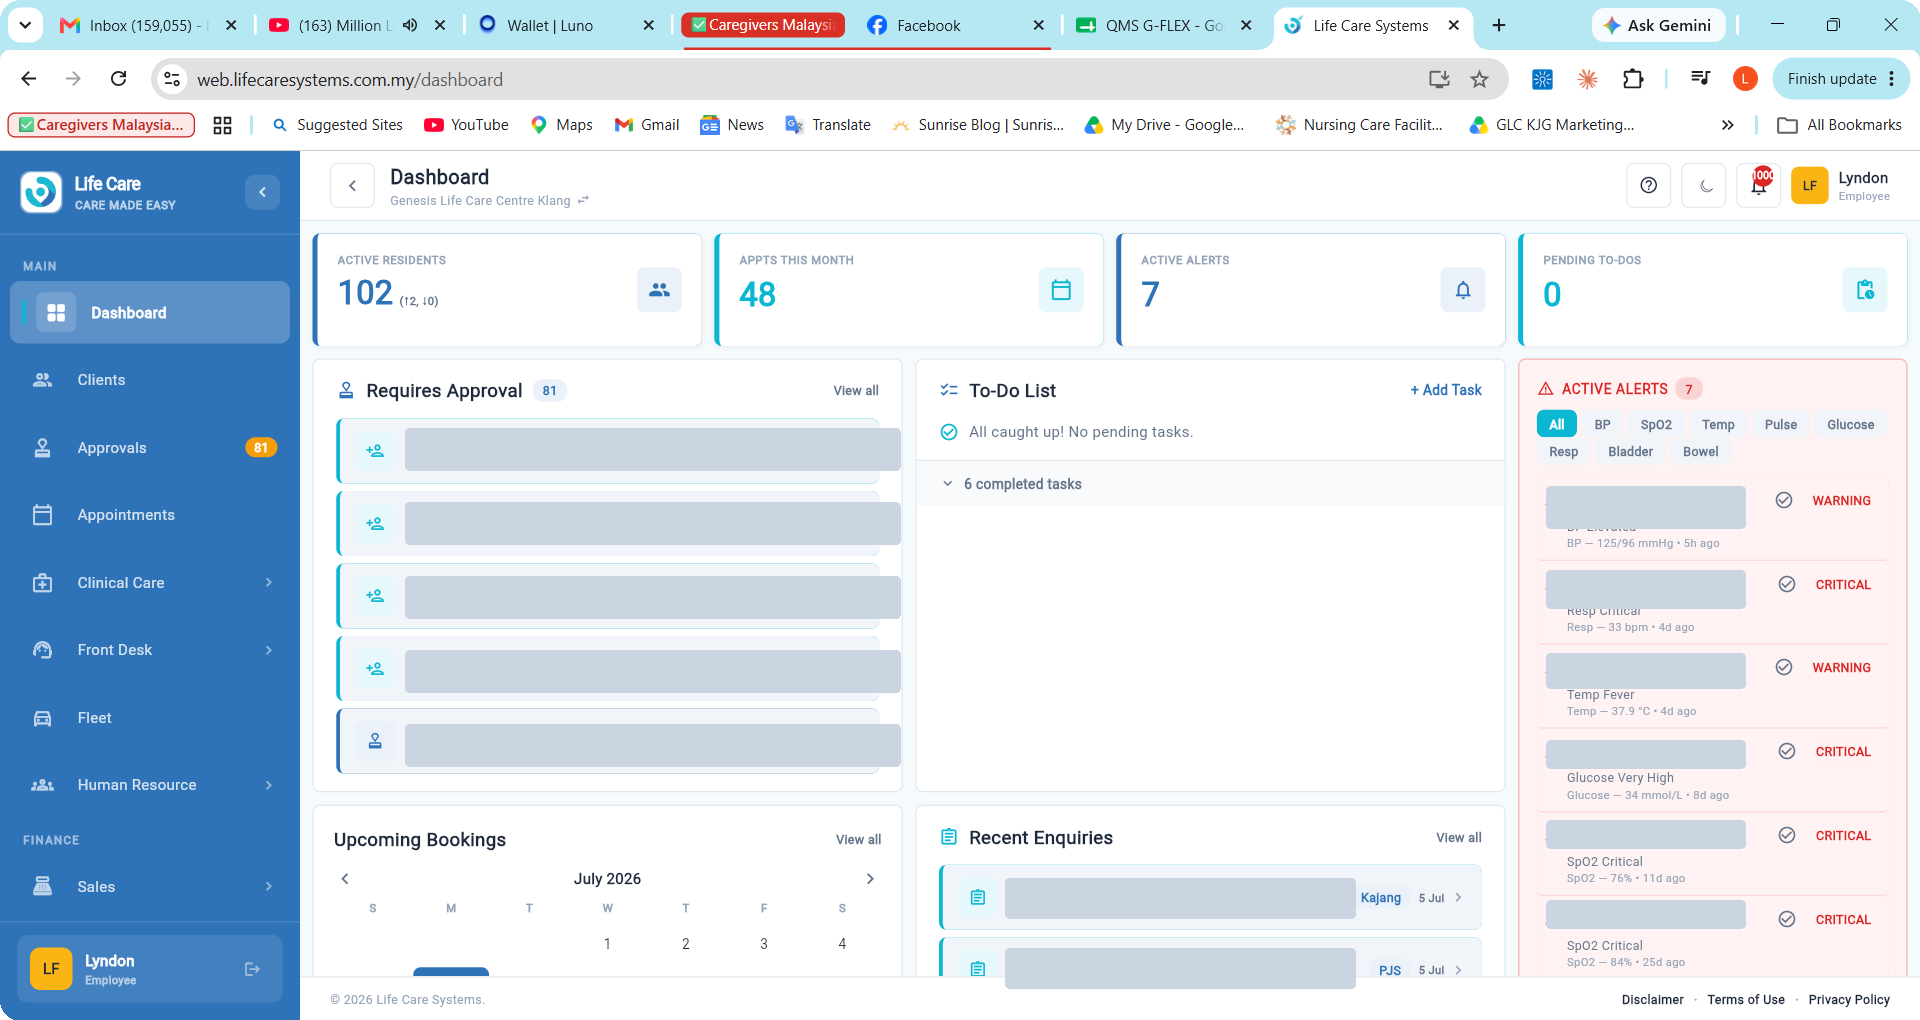This screenshot has width=1920, height=1020.
Task: Click the Active Alerts bell icon
Action: (x=1463, y=290)
